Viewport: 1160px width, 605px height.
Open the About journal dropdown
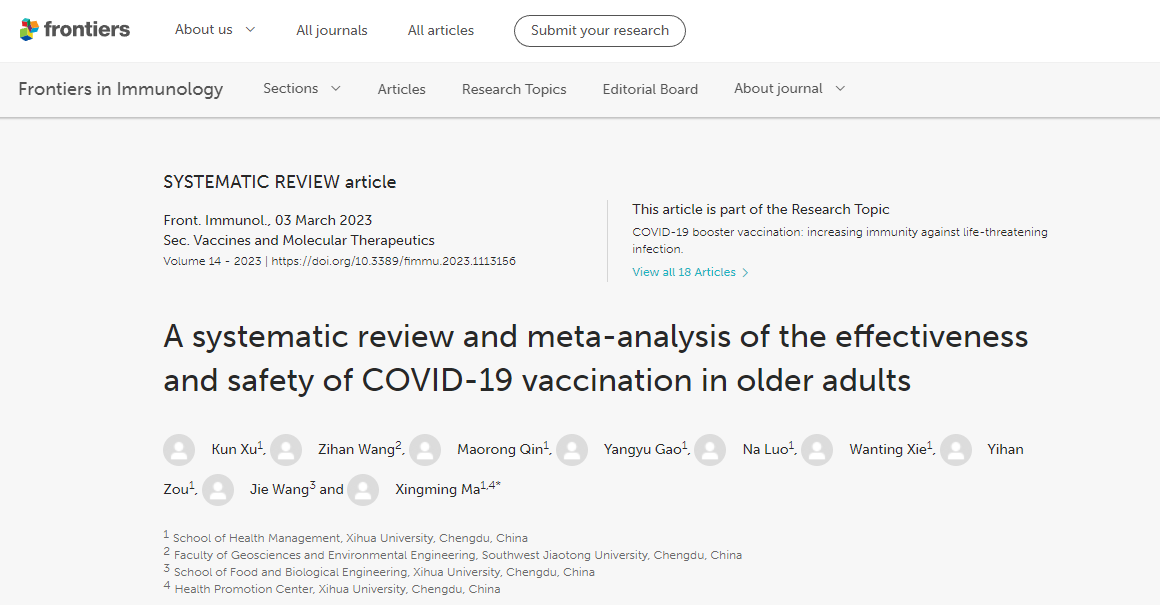coord(789,89)
